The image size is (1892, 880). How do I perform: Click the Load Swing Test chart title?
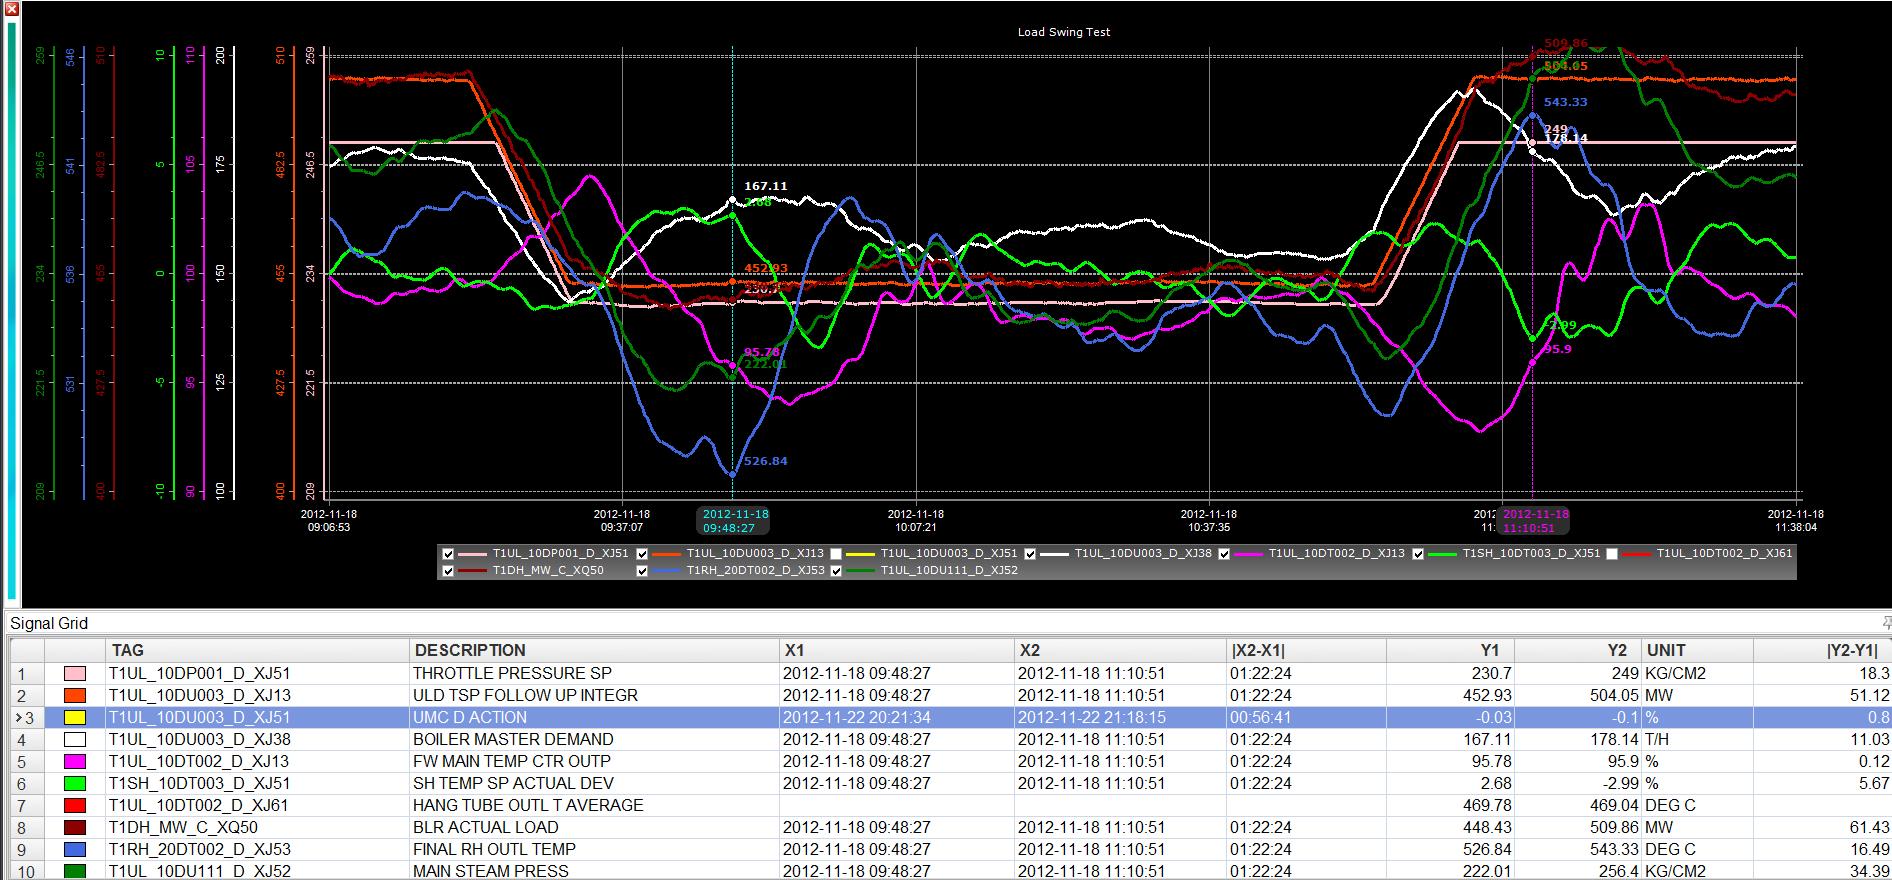[x=1064, y=32]
